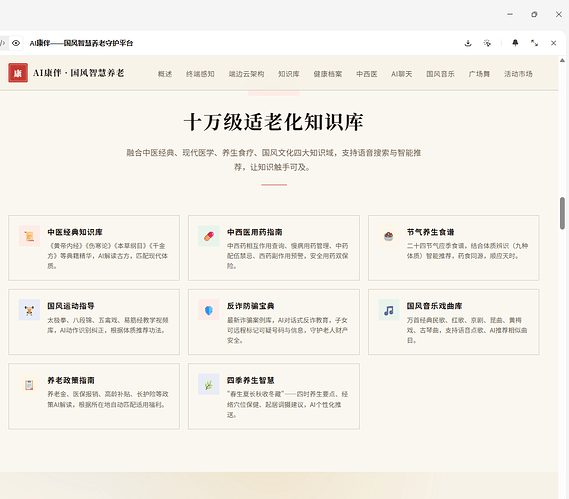This screenshot has height=499, width=569.
Task: Click the sparkle magic icon in the toolbar
Action: click(487, 43)
